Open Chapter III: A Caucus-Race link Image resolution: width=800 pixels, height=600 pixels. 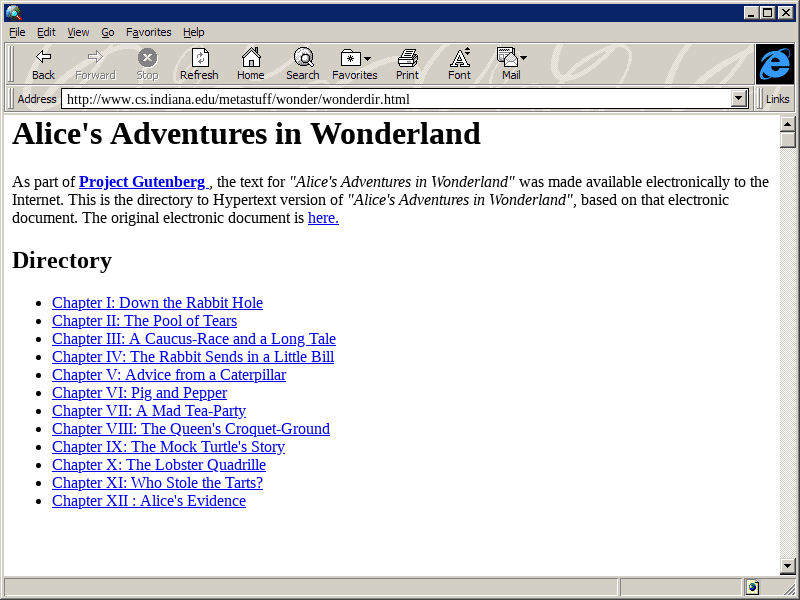pos(194,339)
